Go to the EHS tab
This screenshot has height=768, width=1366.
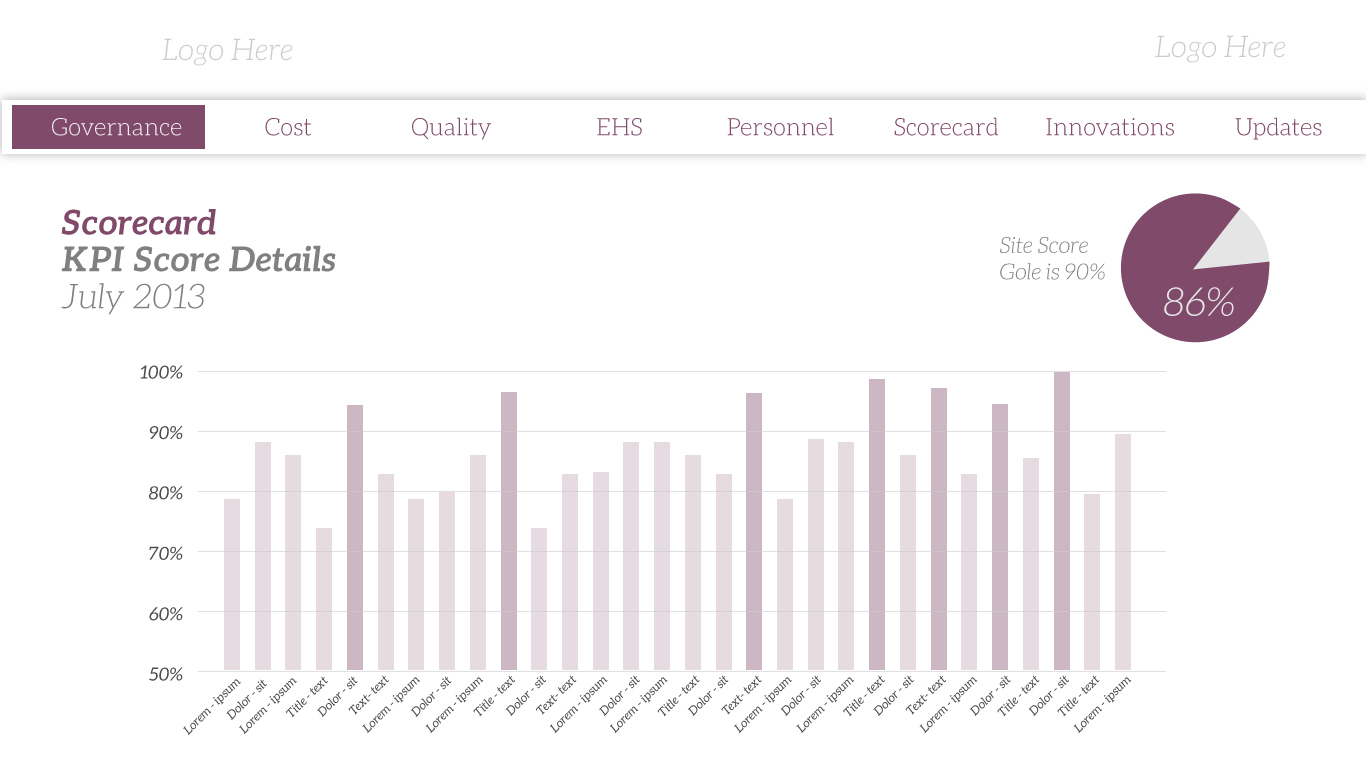[619, 127]
